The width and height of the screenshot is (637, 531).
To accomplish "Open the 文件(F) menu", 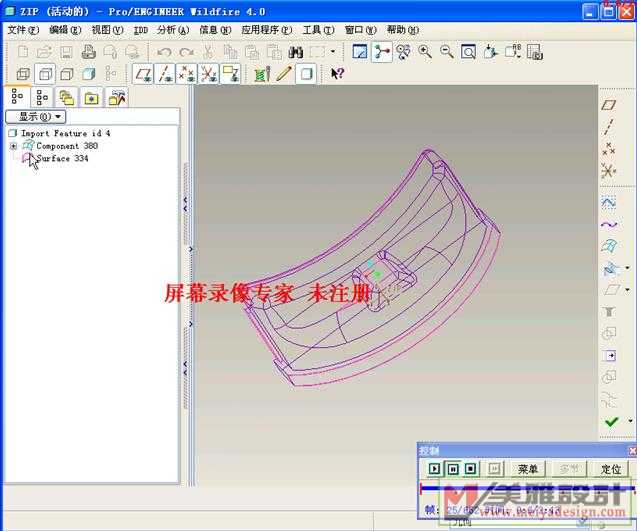I will [23, 30].
